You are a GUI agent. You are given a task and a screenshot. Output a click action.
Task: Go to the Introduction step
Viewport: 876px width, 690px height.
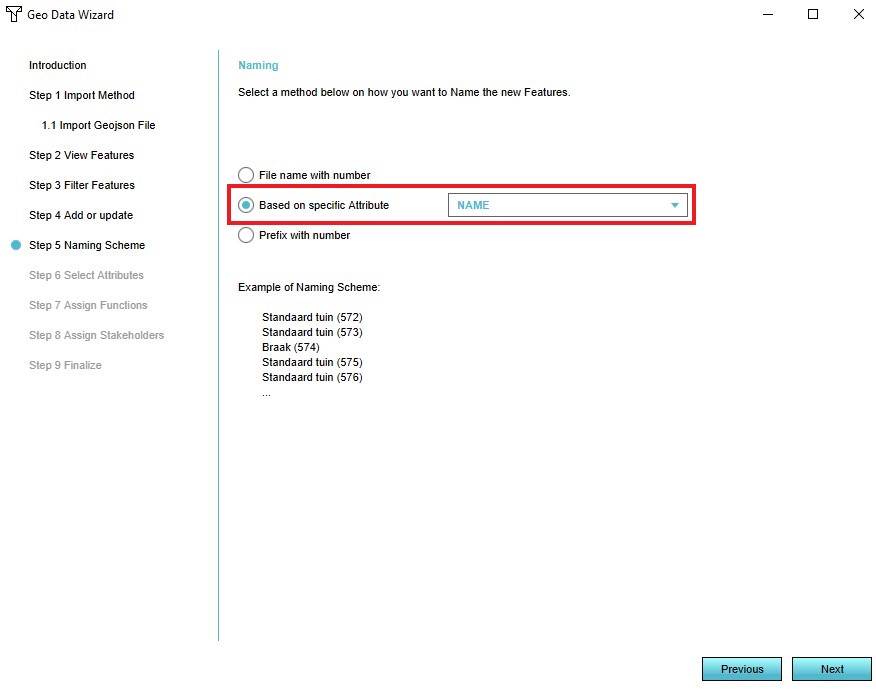pos(57,65)
